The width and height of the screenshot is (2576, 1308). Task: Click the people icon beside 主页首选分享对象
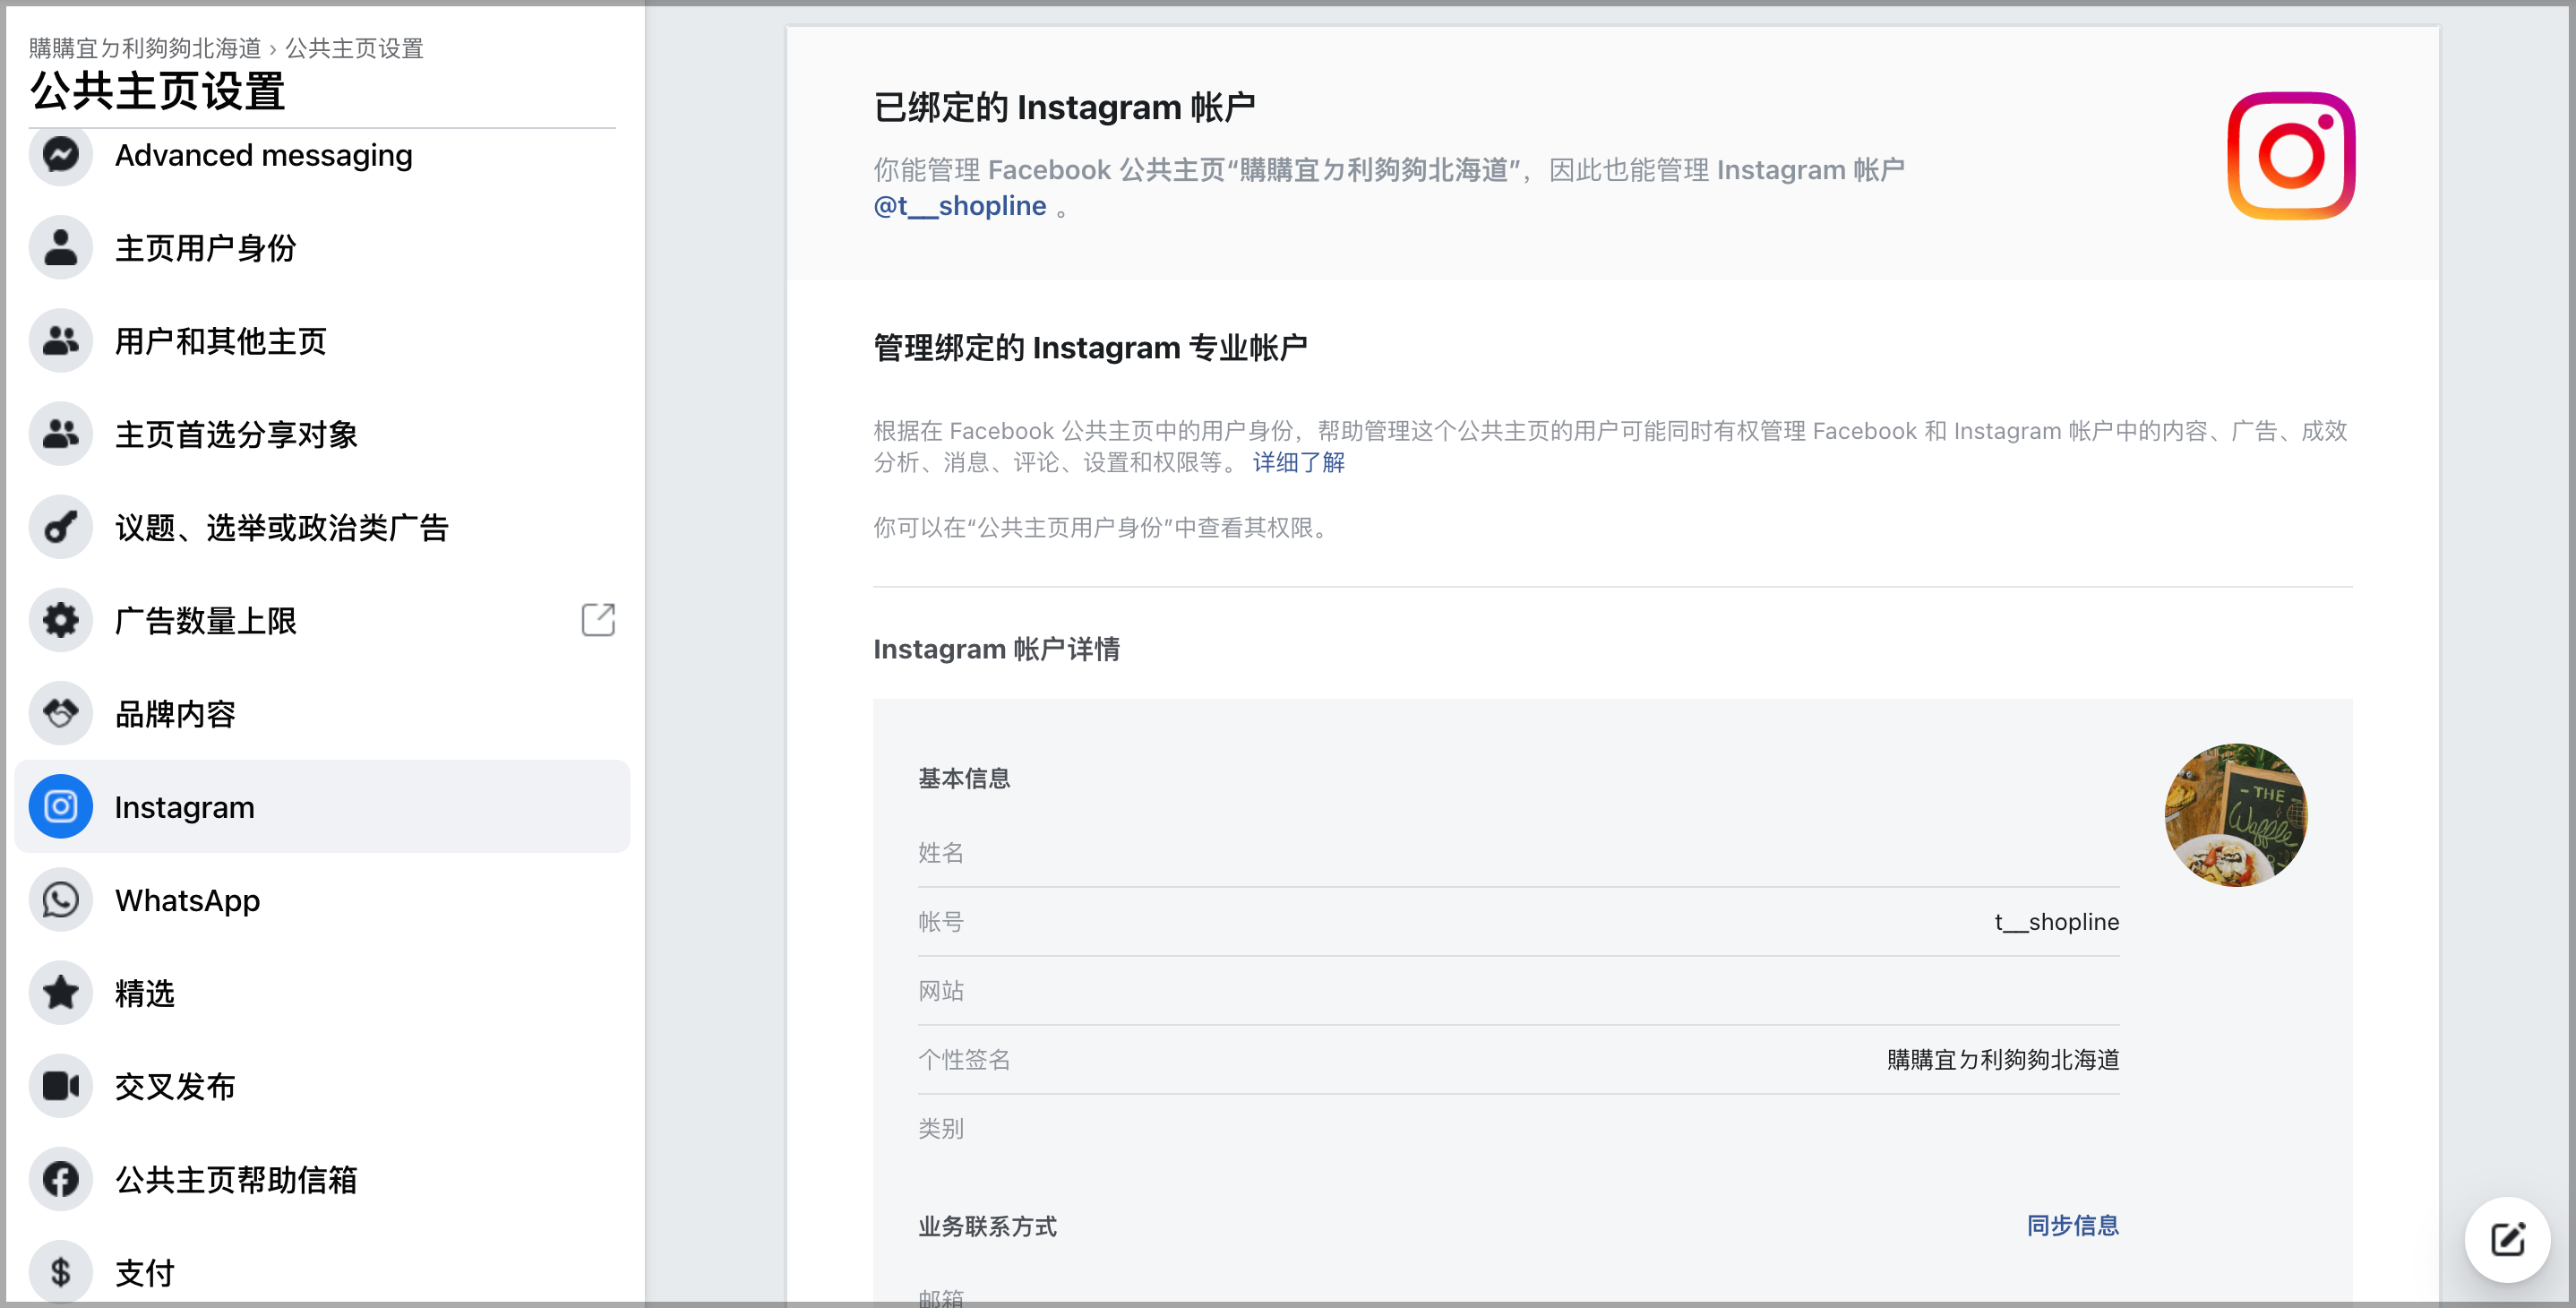[61, 434]
